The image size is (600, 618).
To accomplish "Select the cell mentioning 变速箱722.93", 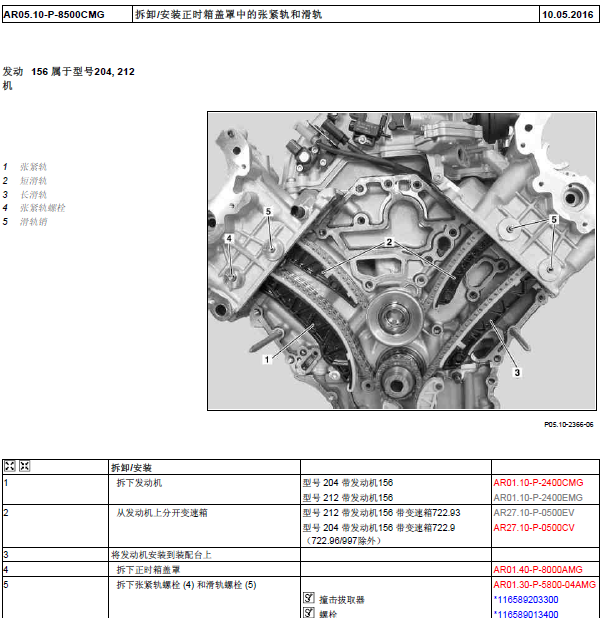I will (x=381, y=513).
